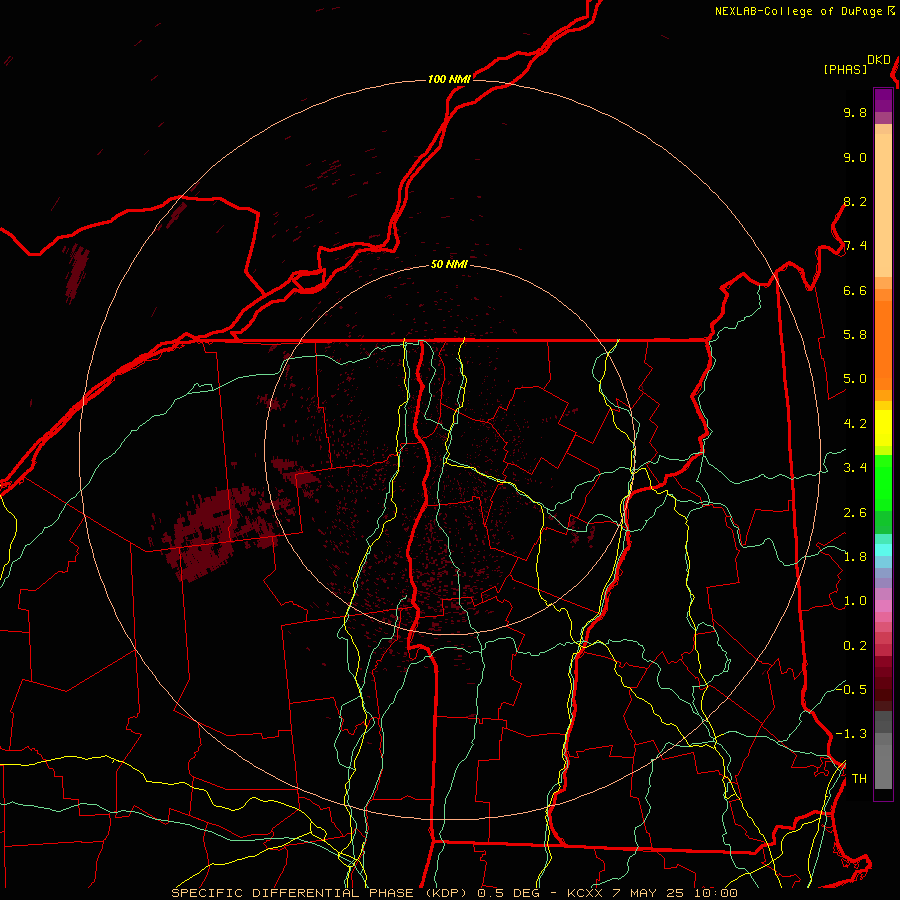Screen dimensions: 900x900
Task: Select the [PHAS] units label
Action: tap(845, 69)
